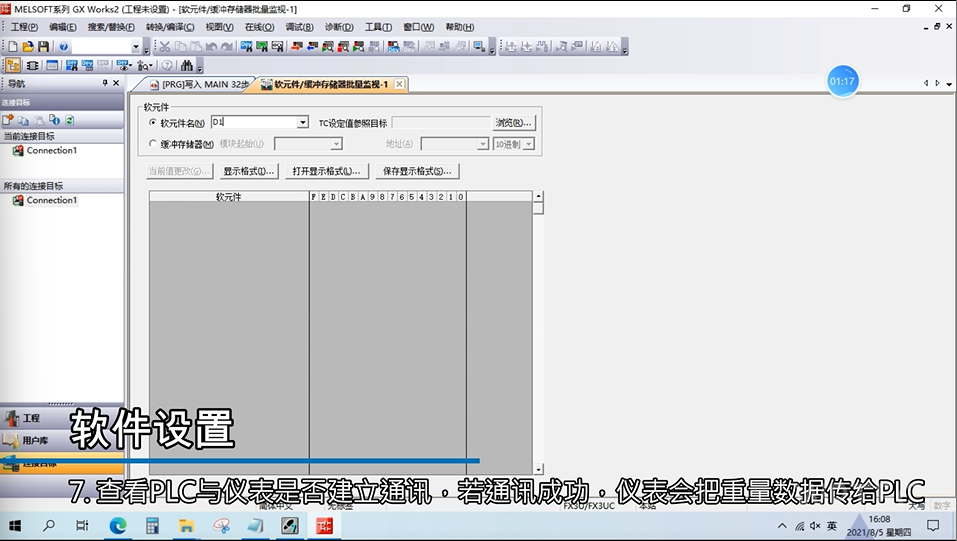
Task: Open Microsoft Edge from the taskbar
Action: click(118, 525)
